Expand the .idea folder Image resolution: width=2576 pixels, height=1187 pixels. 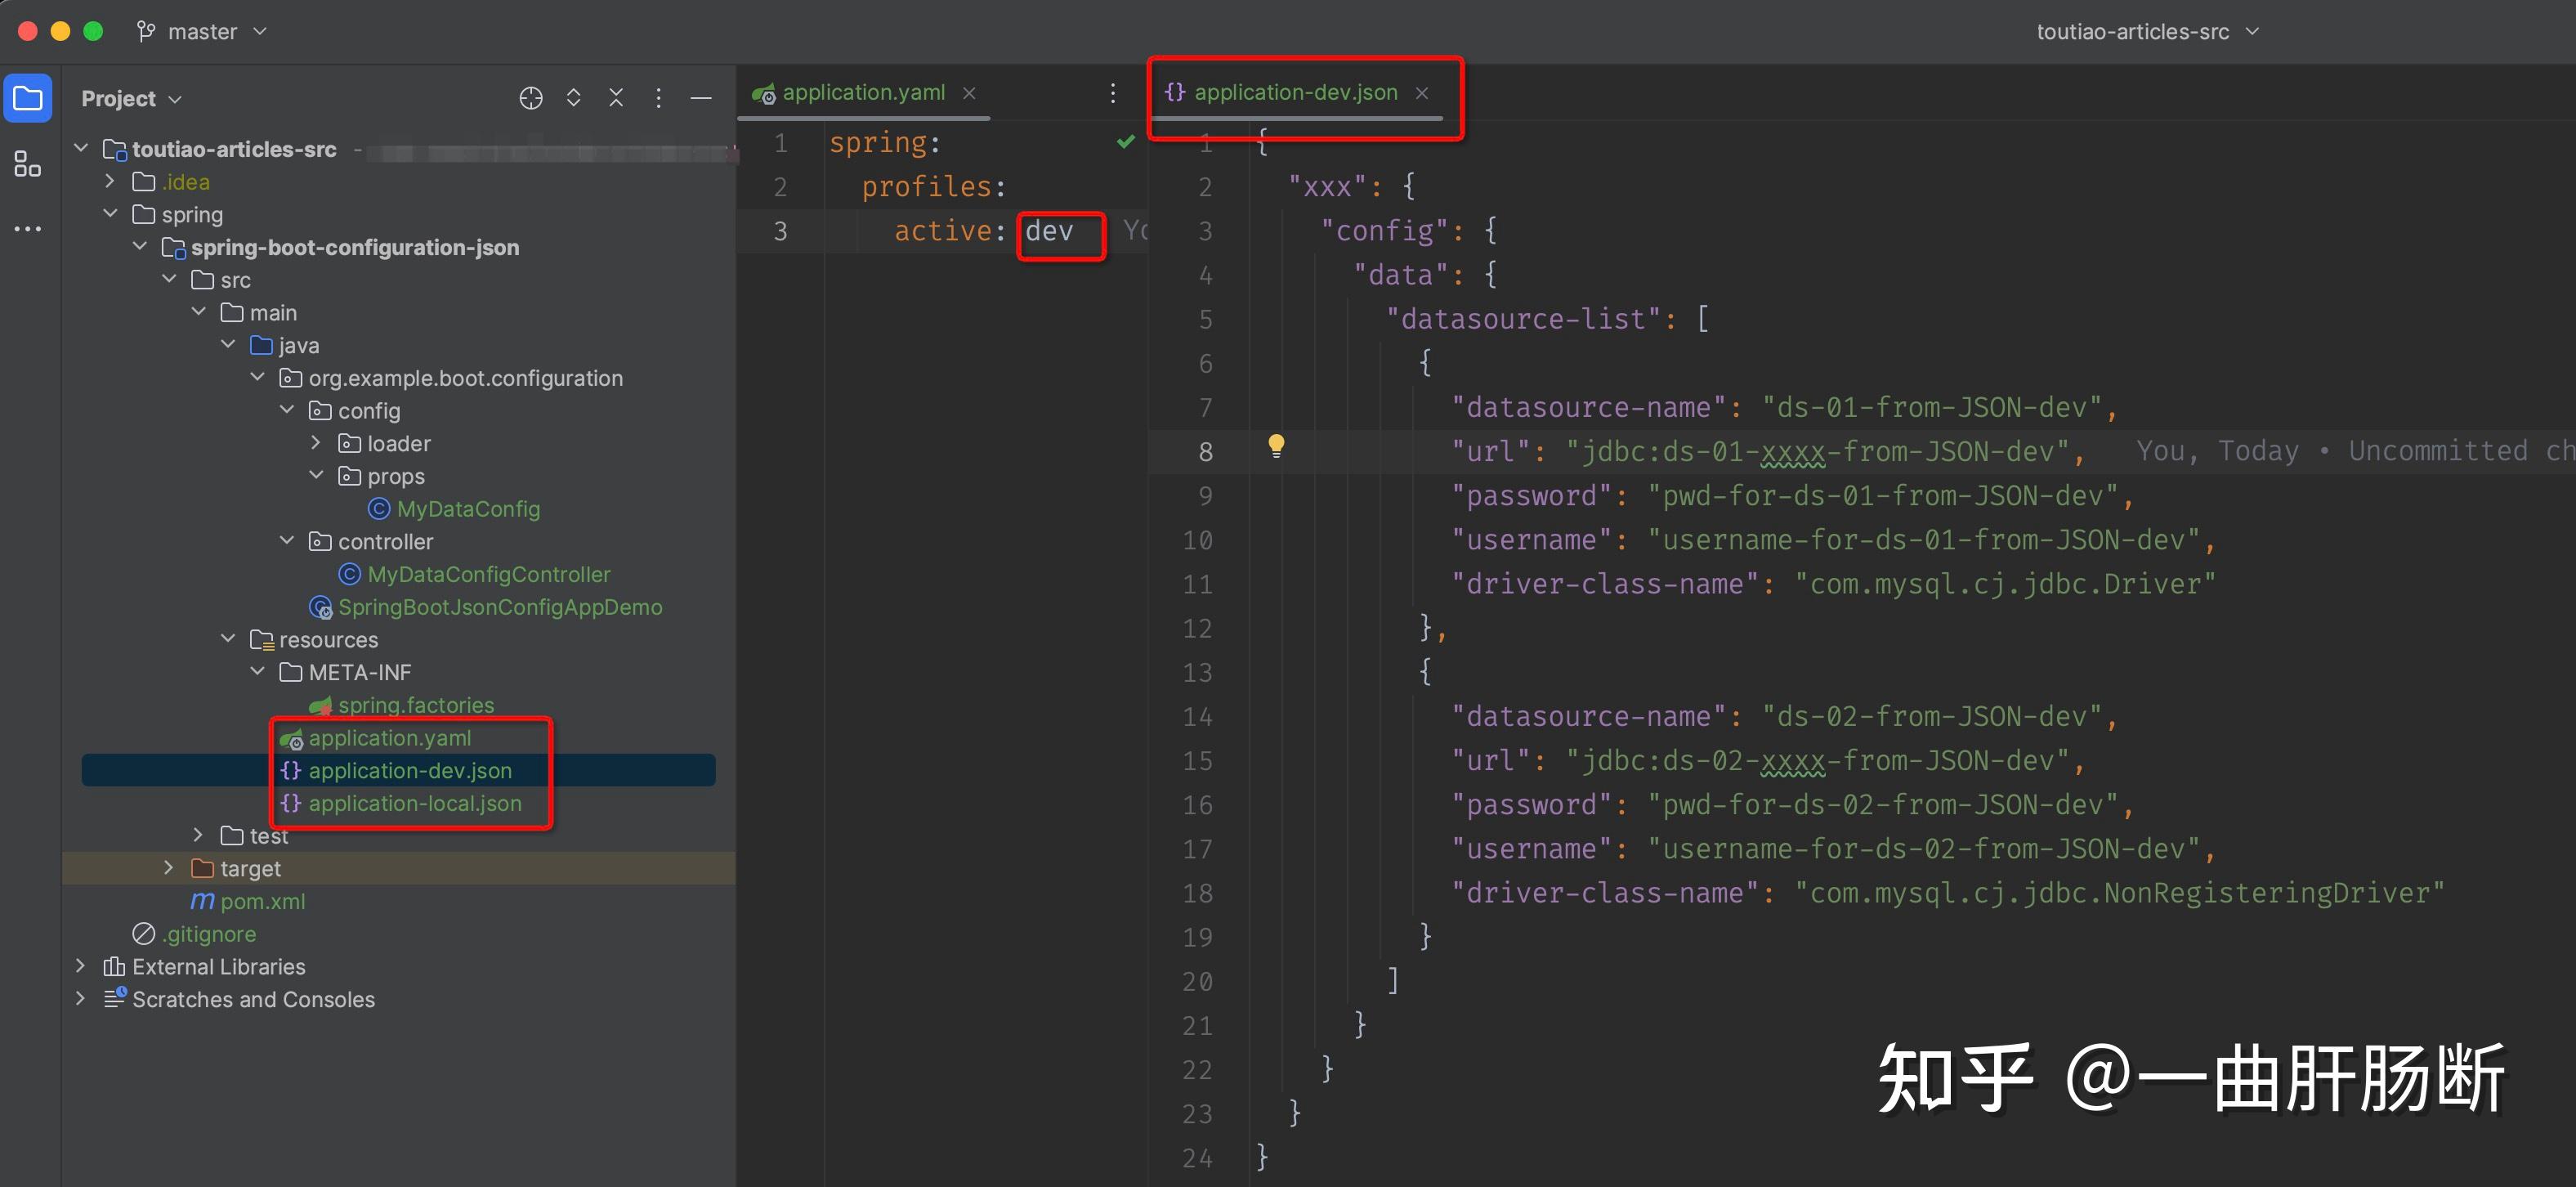pos(110,181)
